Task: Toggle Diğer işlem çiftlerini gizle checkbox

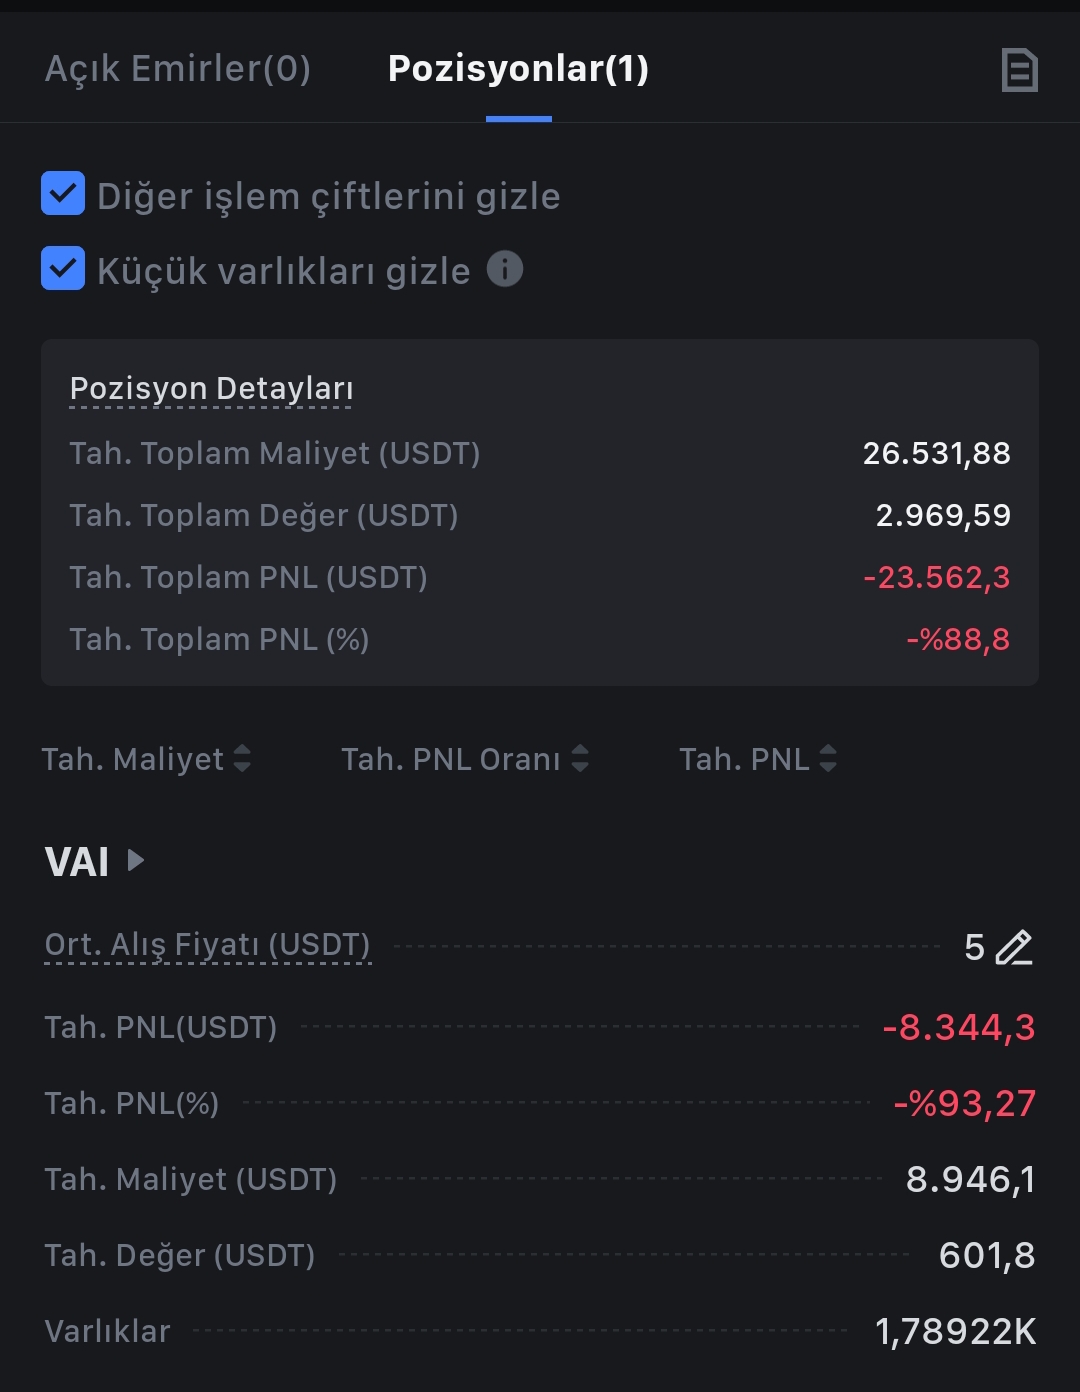Action: [63, 194]
